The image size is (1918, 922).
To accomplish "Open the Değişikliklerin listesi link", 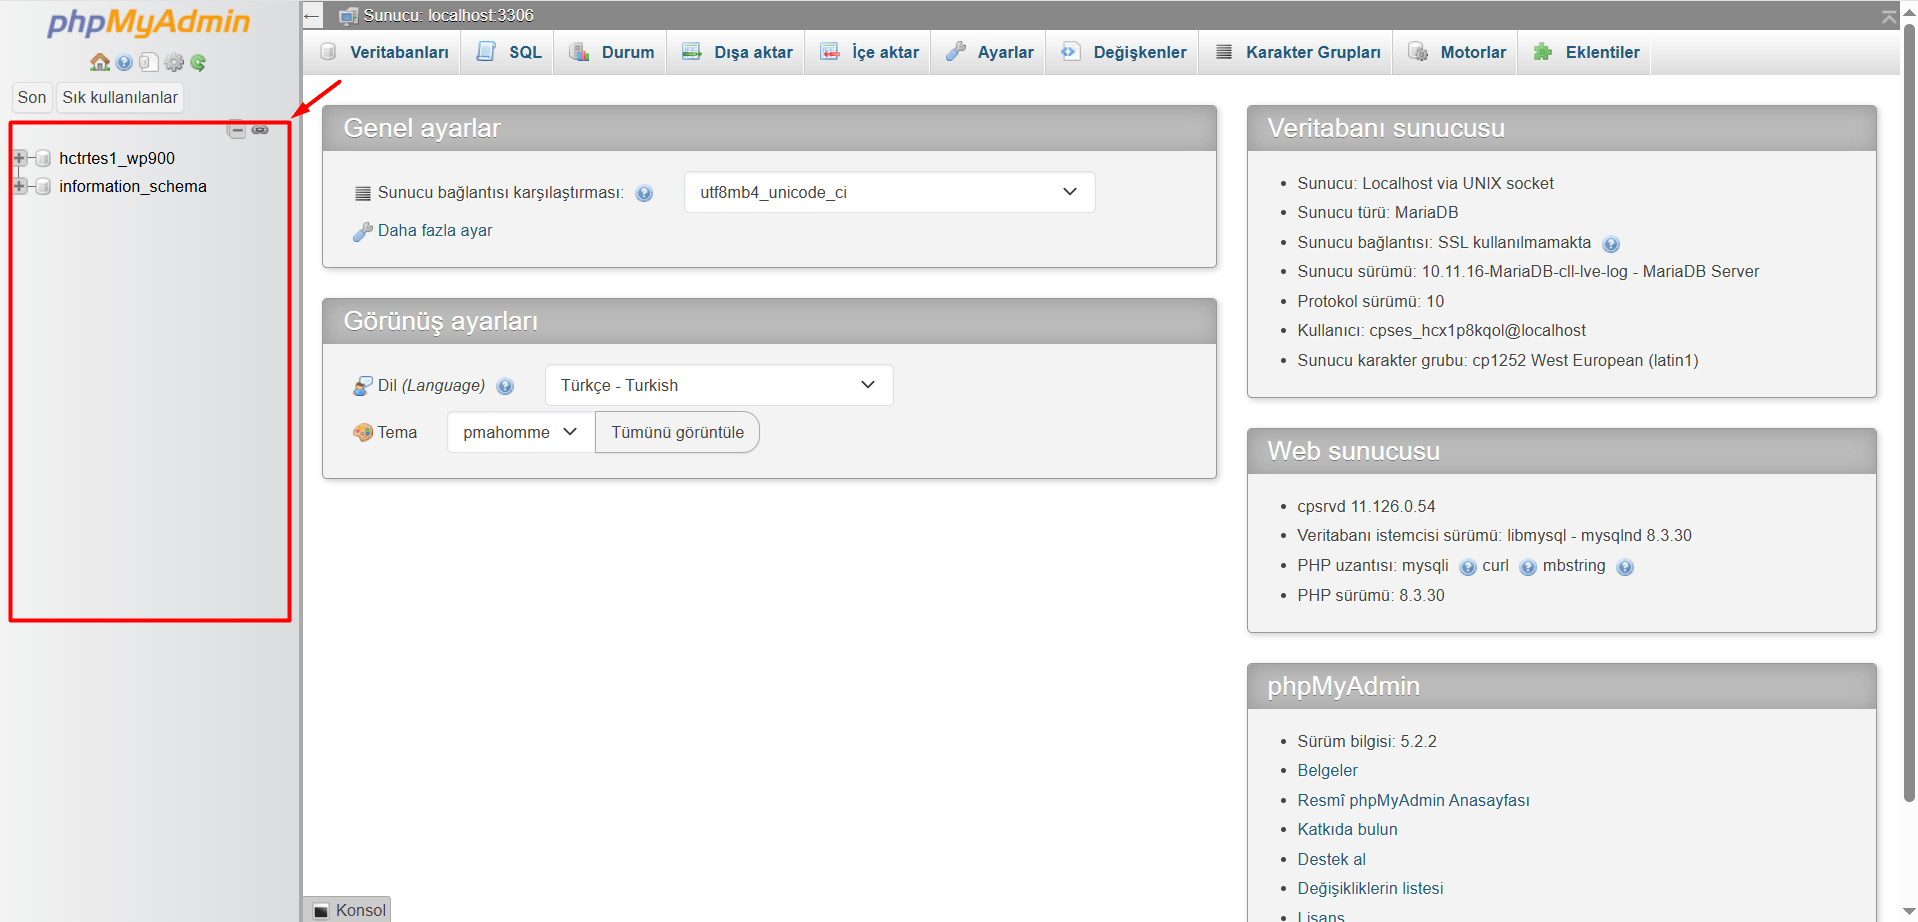I will click(x=1370, y=889).
